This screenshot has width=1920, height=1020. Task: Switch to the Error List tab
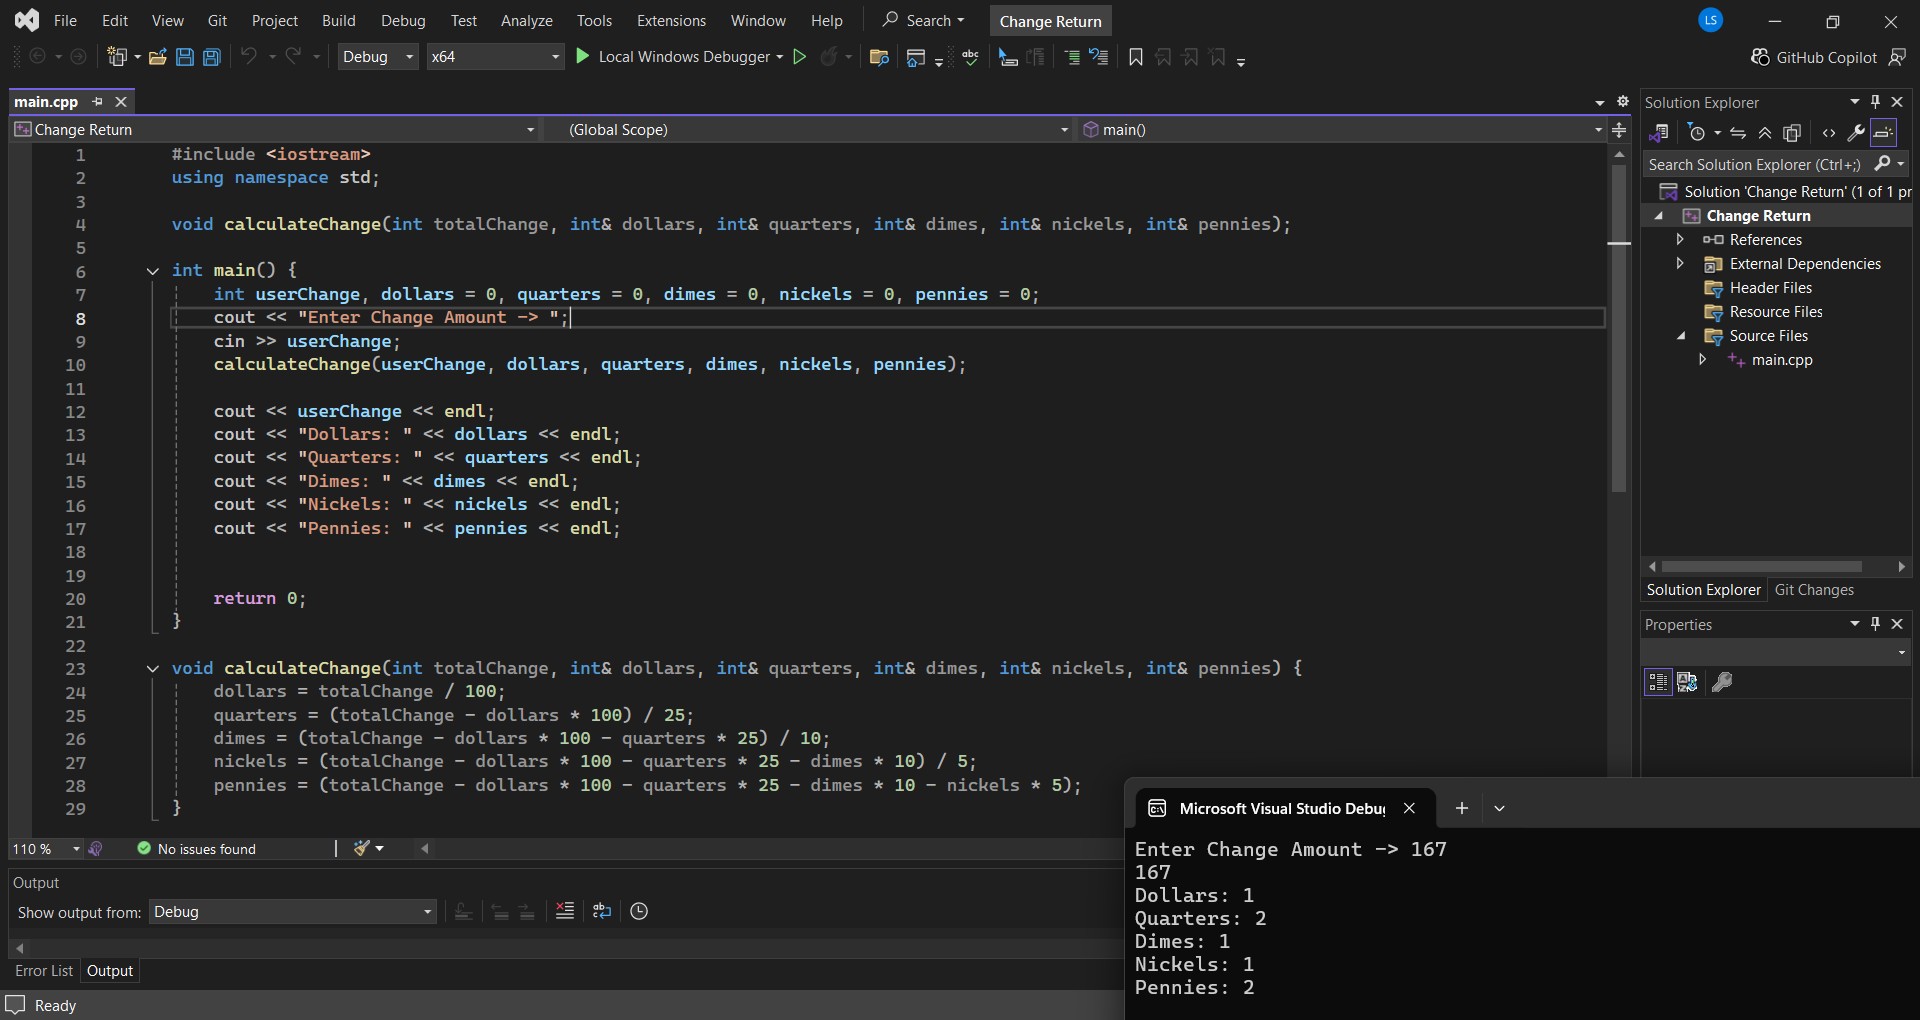click(44, 970)
